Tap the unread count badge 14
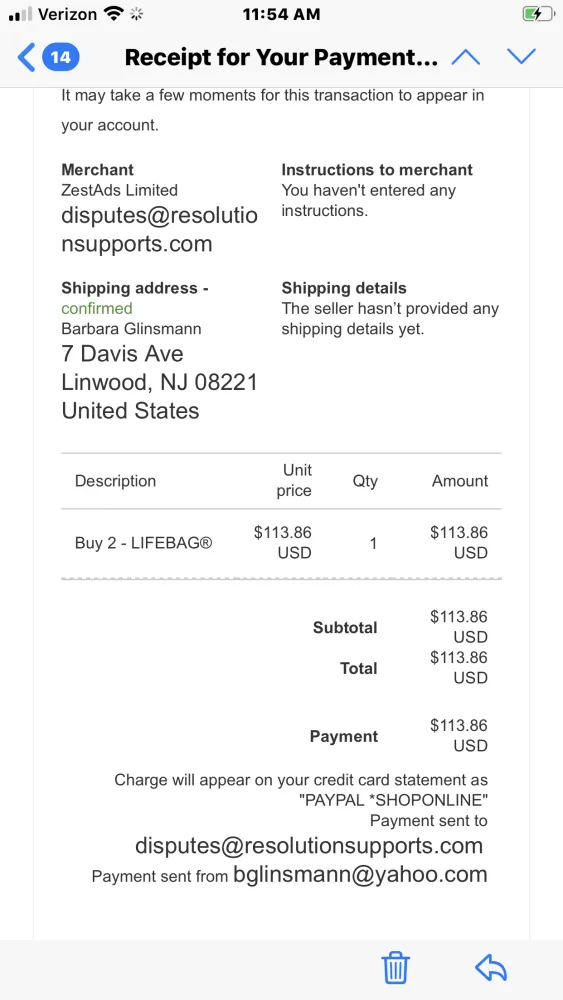563x1000 pixels. point(61,58)
